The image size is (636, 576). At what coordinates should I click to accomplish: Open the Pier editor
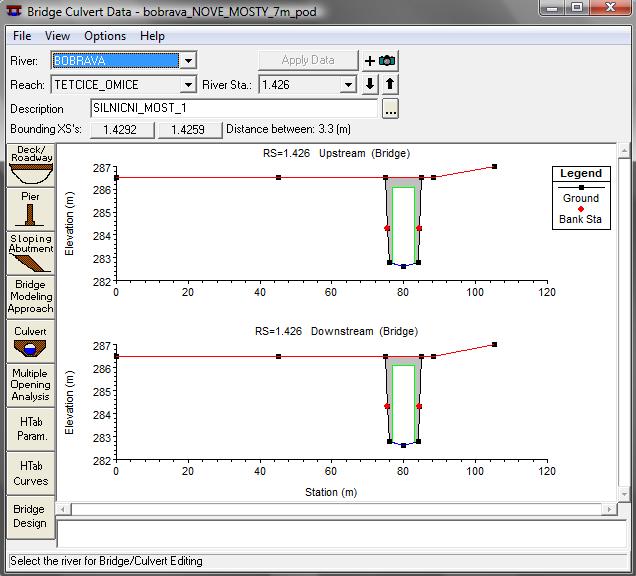31,209
